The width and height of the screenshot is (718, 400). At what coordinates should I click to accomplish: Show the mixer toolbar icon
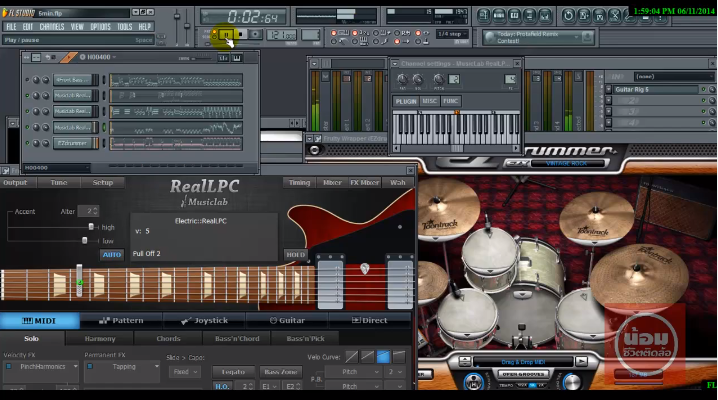(x=545, y=16)
